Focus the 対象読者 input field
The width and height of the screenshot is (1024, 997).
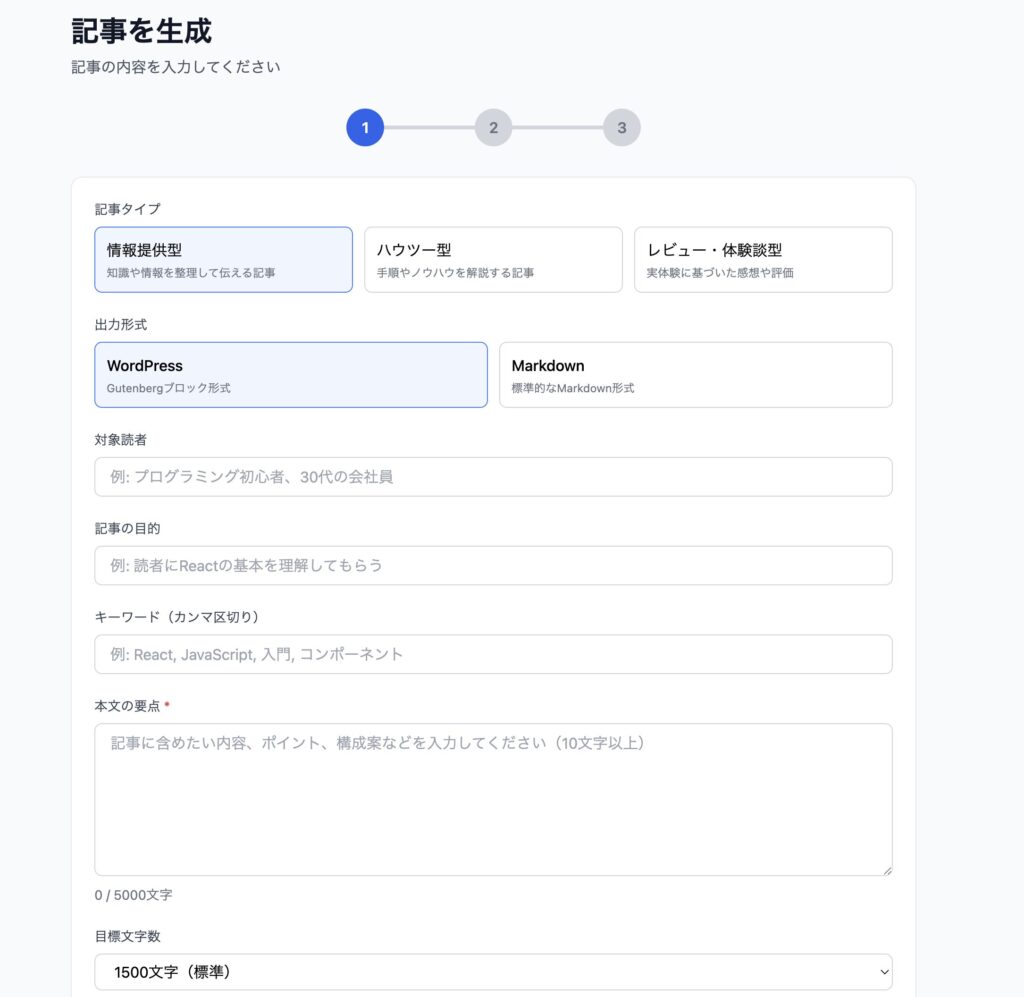click(x=493, y=476)
